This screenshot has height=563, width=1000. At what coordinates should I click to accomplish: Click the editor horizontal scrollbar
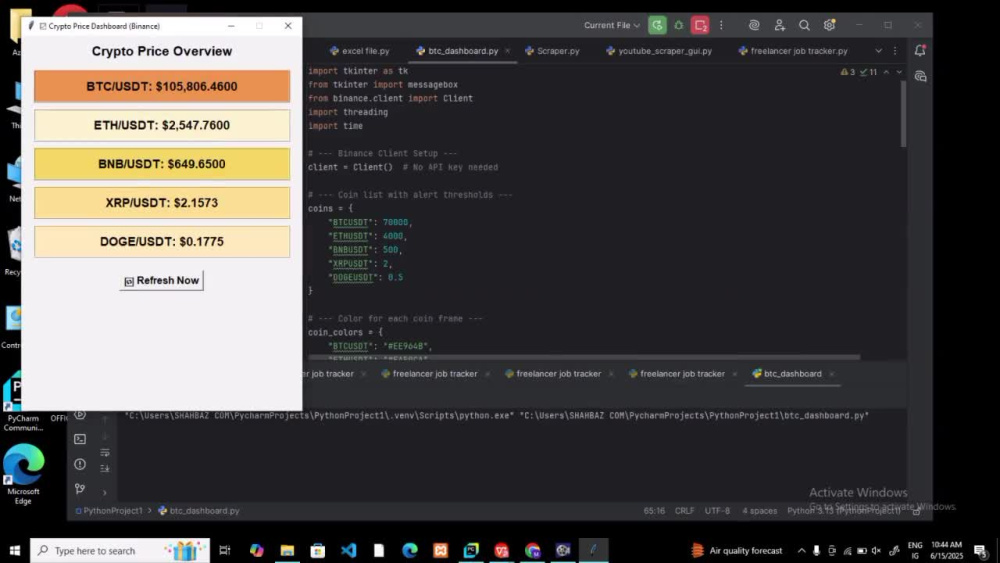584,357
